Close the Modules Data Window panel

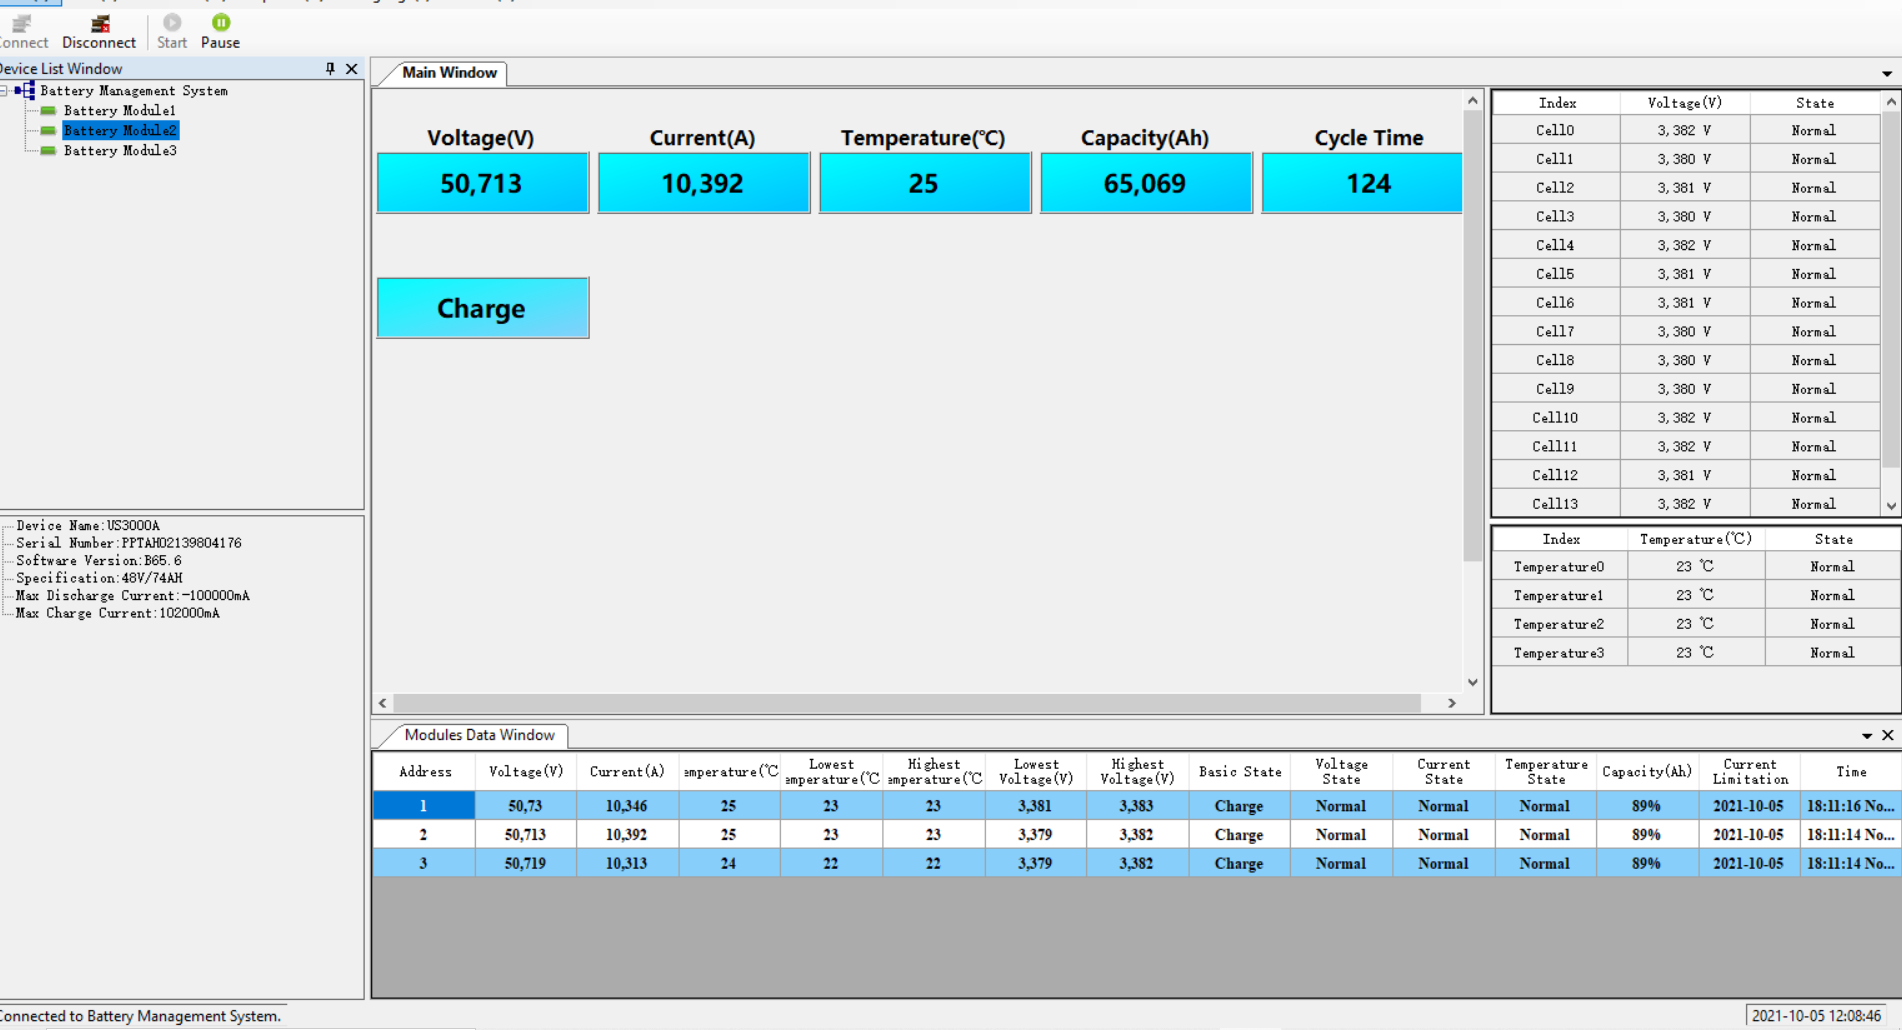(x=1888, y=735)
